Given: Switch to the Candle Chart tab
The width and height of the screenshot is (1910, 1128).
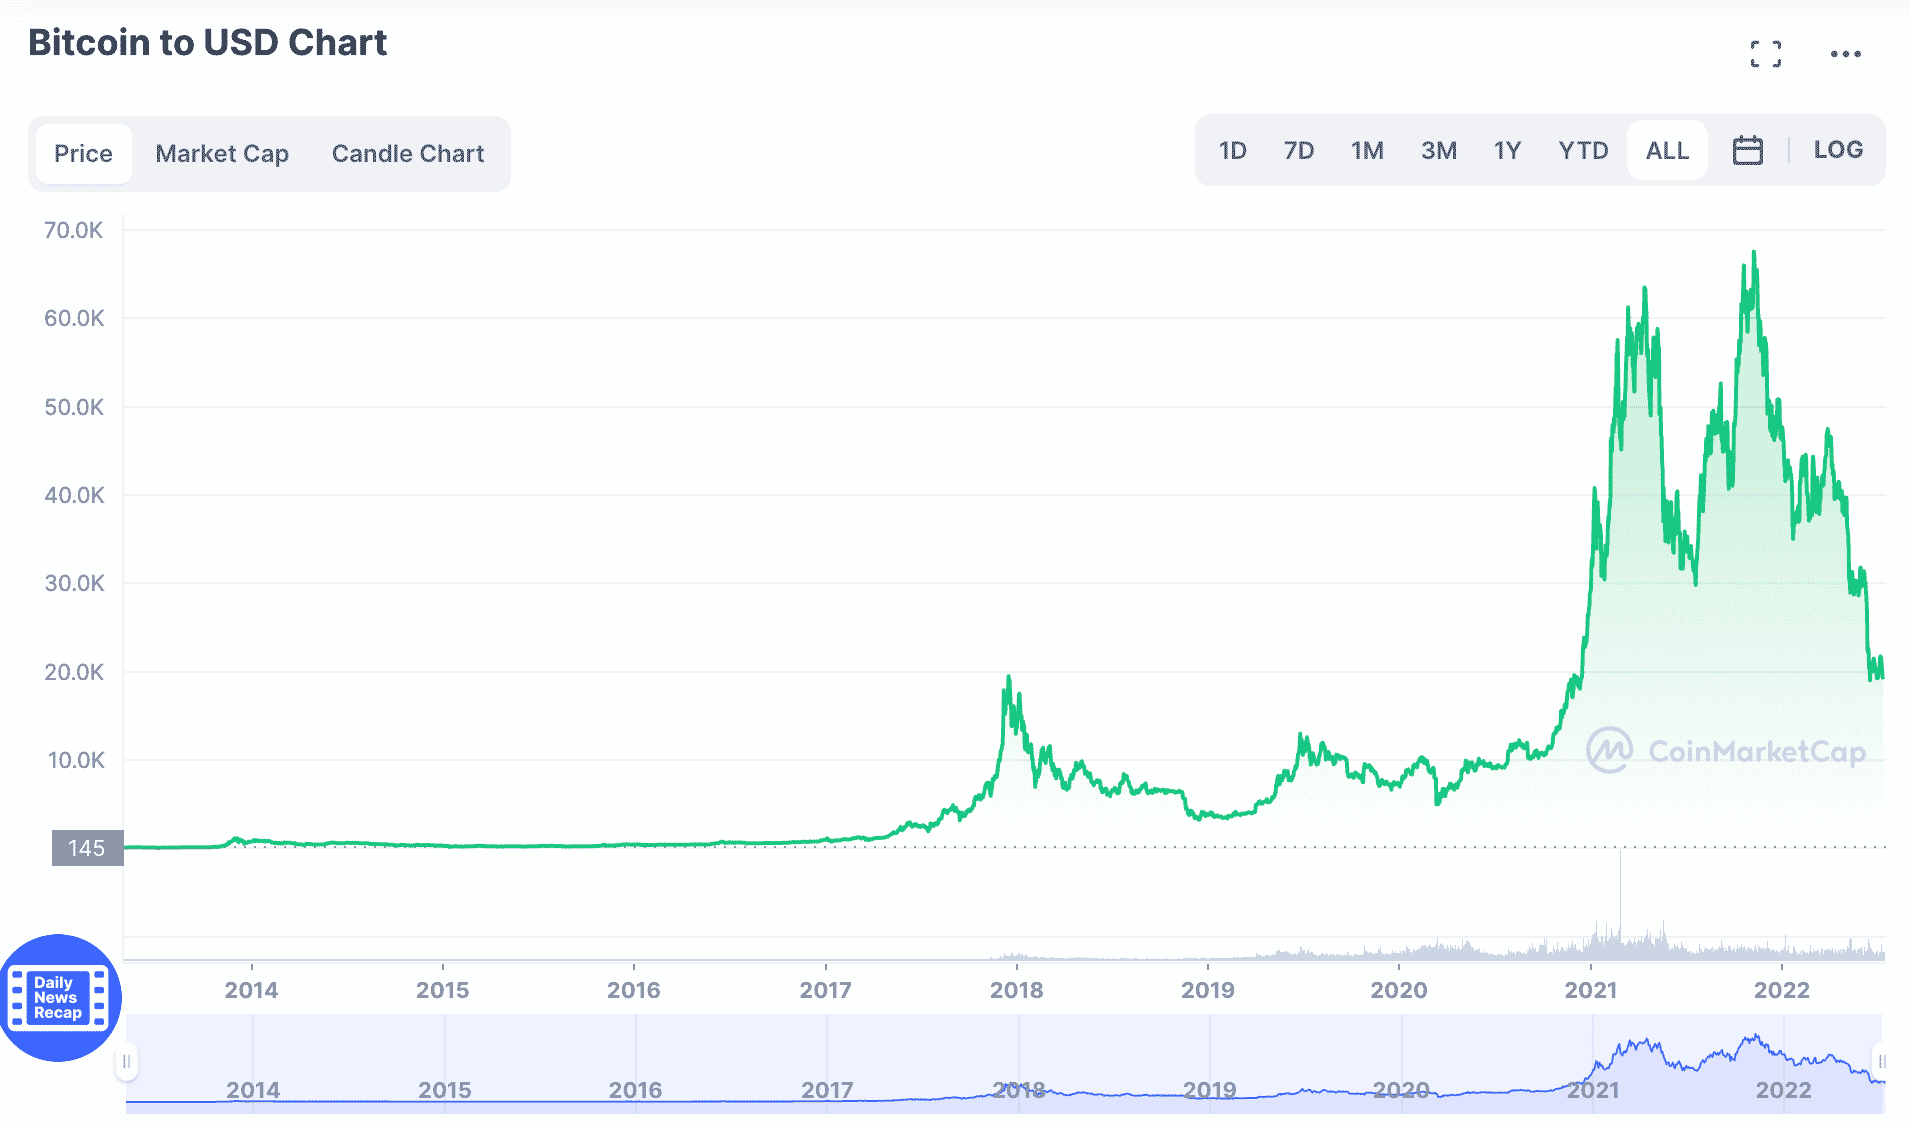Looking at the screenshot, I should [408, 153].
